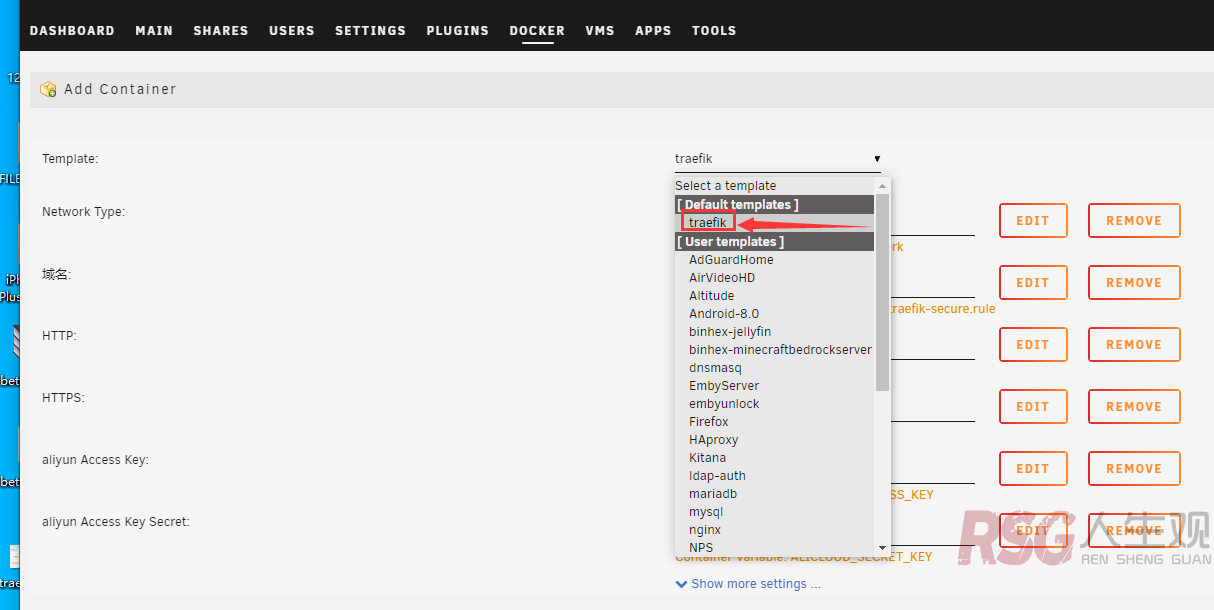
Task: Click REMOVE for HTTPS row
Action: tap(1134, 407)
